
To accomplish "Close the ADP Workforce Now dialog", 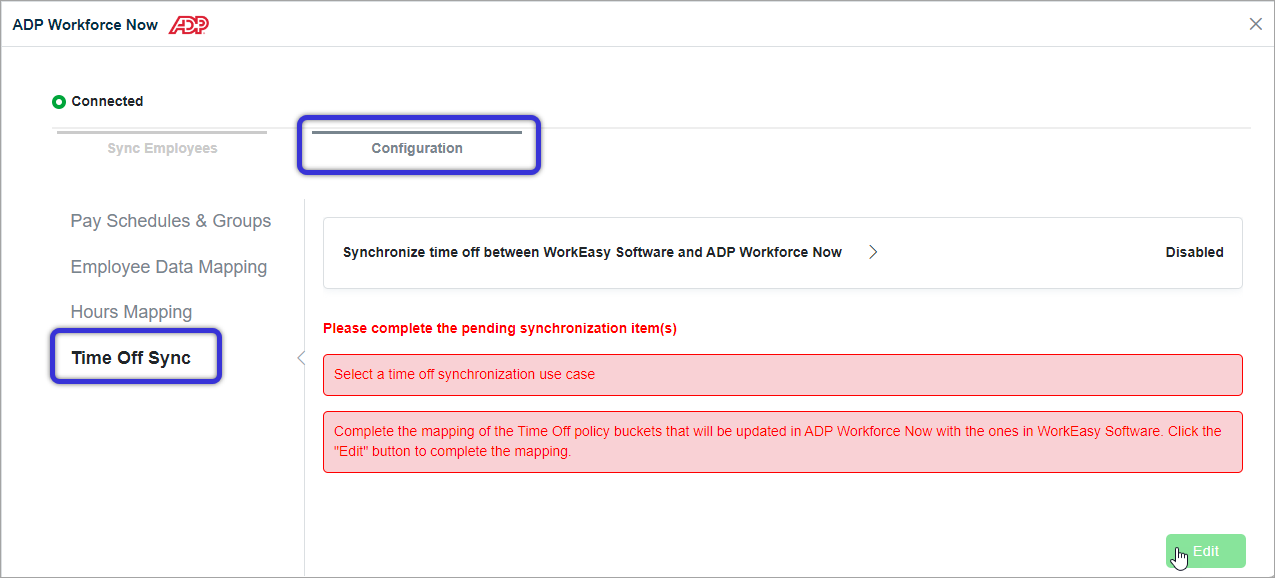I will [1256, 24].
